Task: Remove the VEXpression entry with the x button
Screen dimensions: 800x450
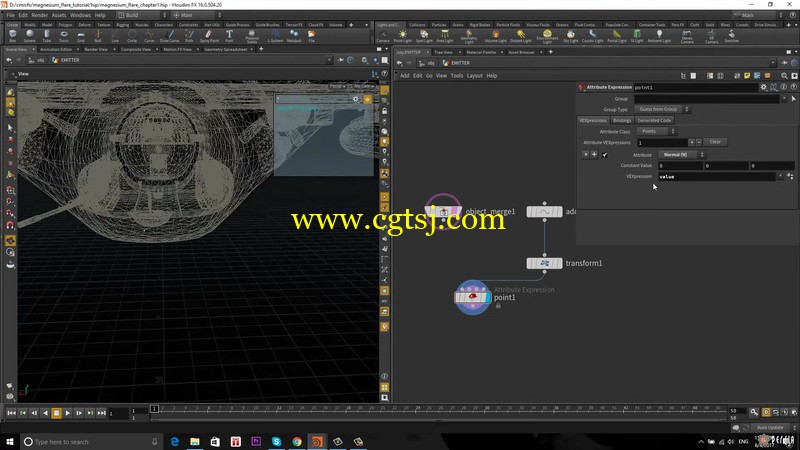Action: pos(585,155)
